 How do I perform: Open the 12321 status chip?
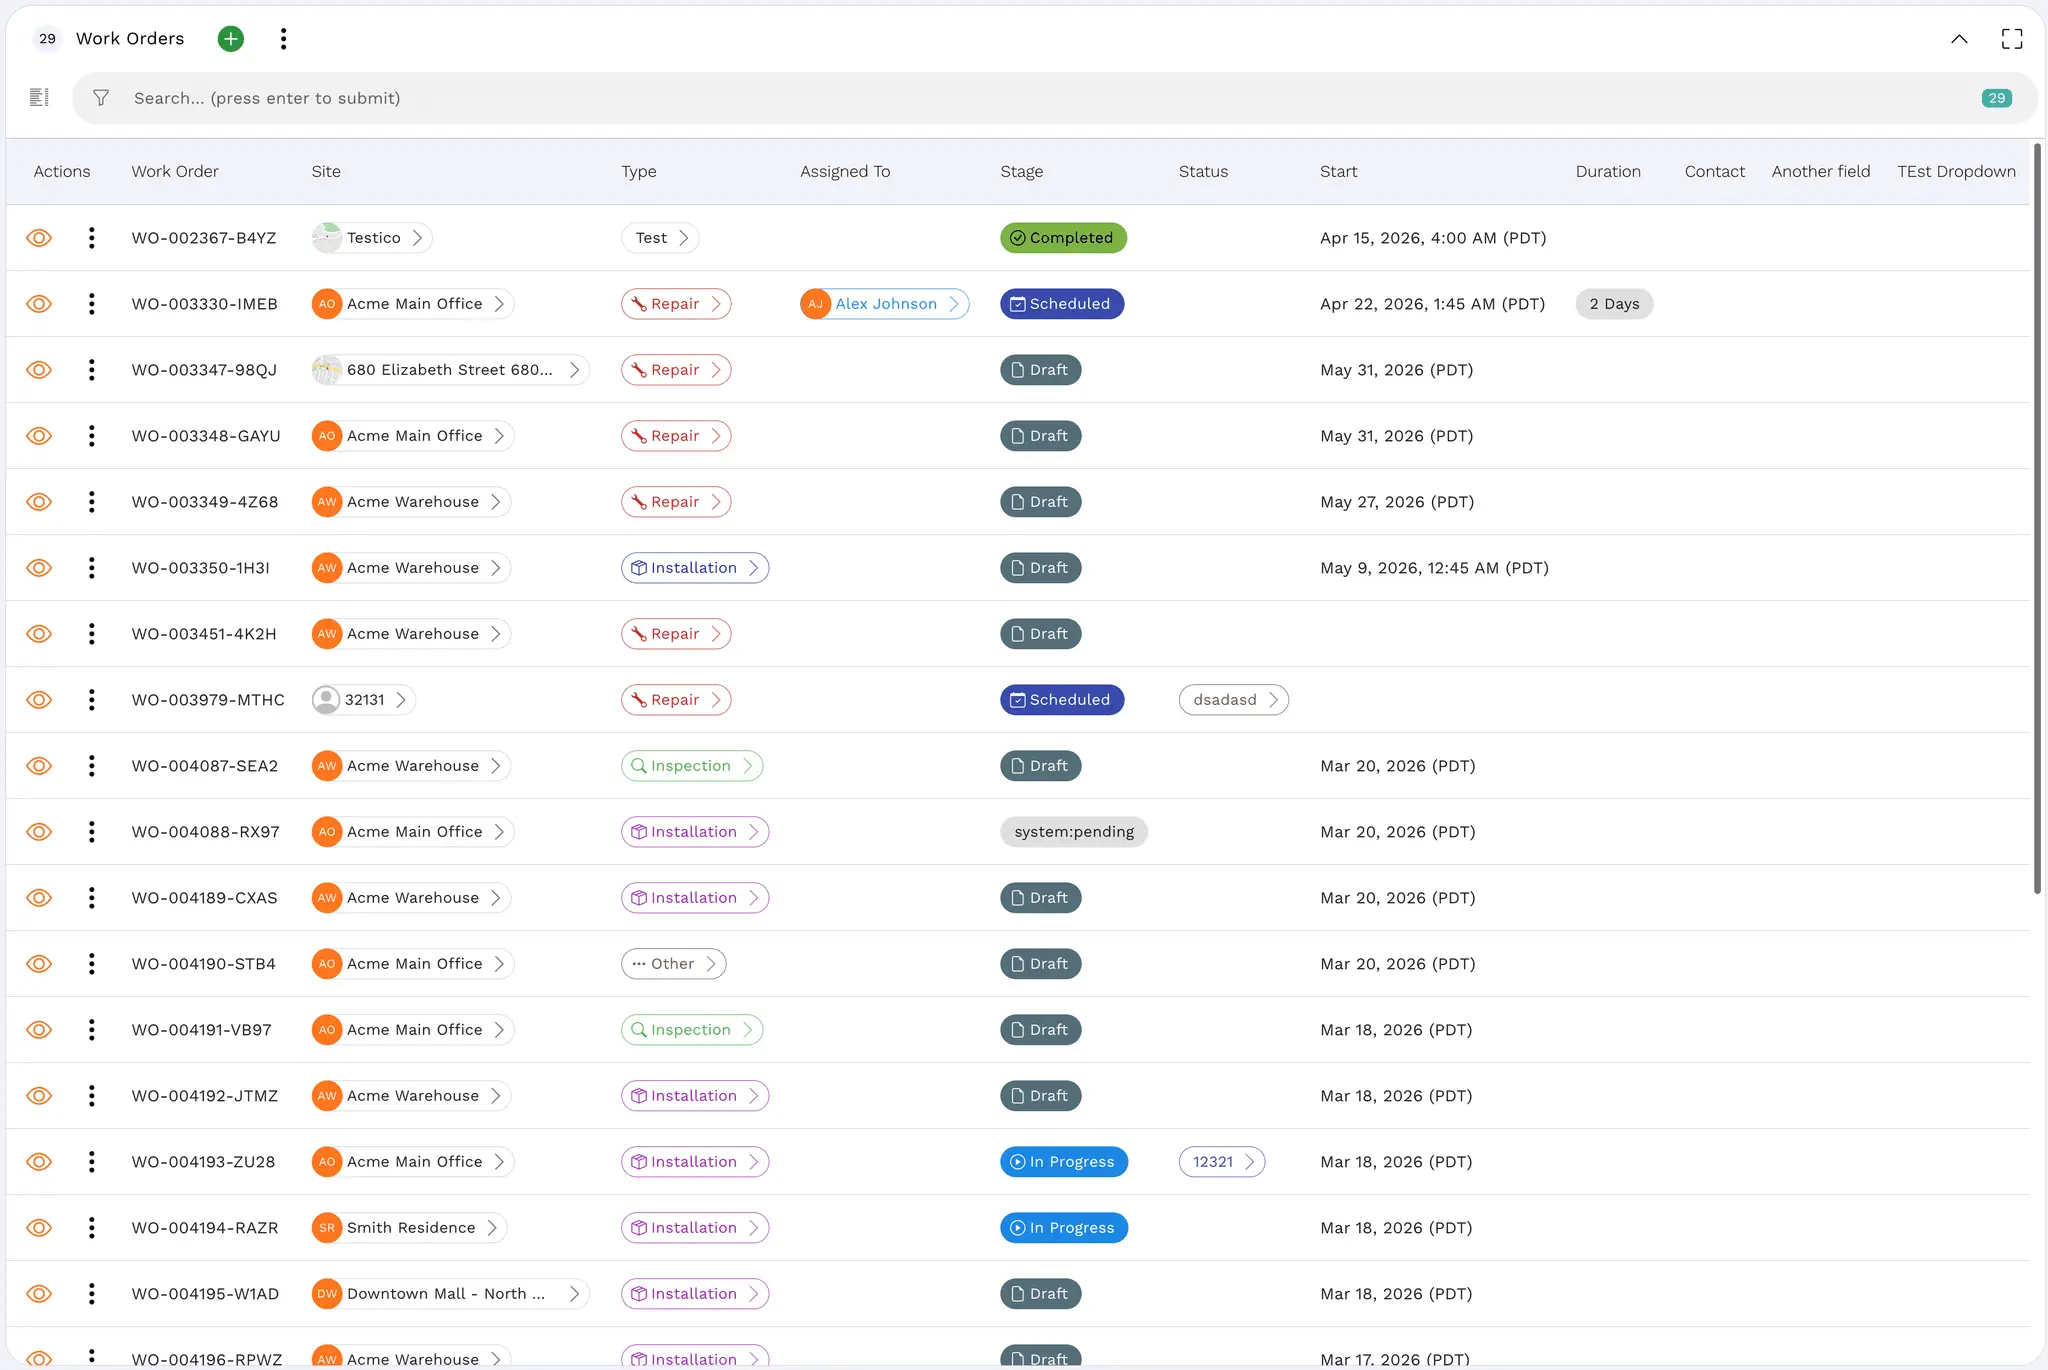click(x=1222, y=1162)
